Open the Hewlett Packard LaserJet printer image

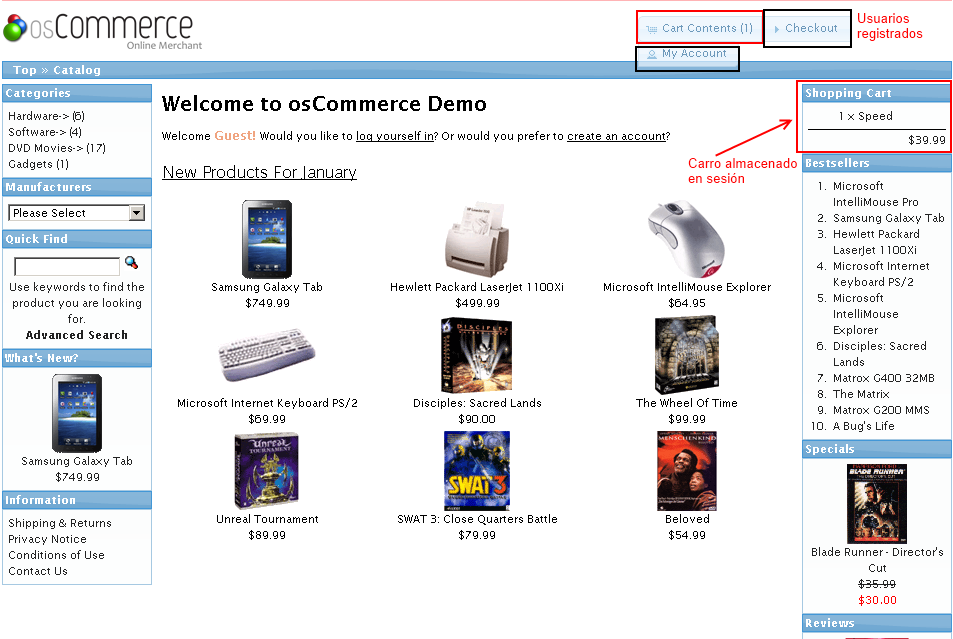tap(477, 238)
